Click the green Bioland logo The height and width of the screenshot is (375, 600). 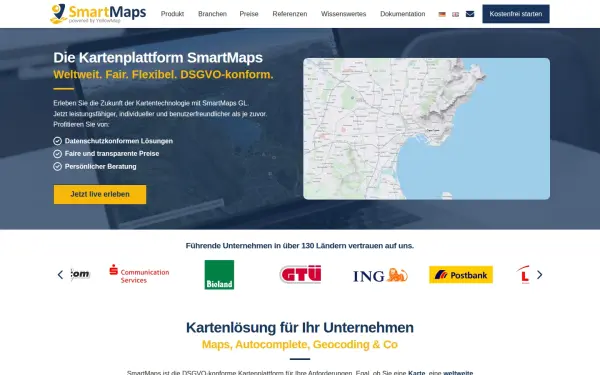(219, 275)
